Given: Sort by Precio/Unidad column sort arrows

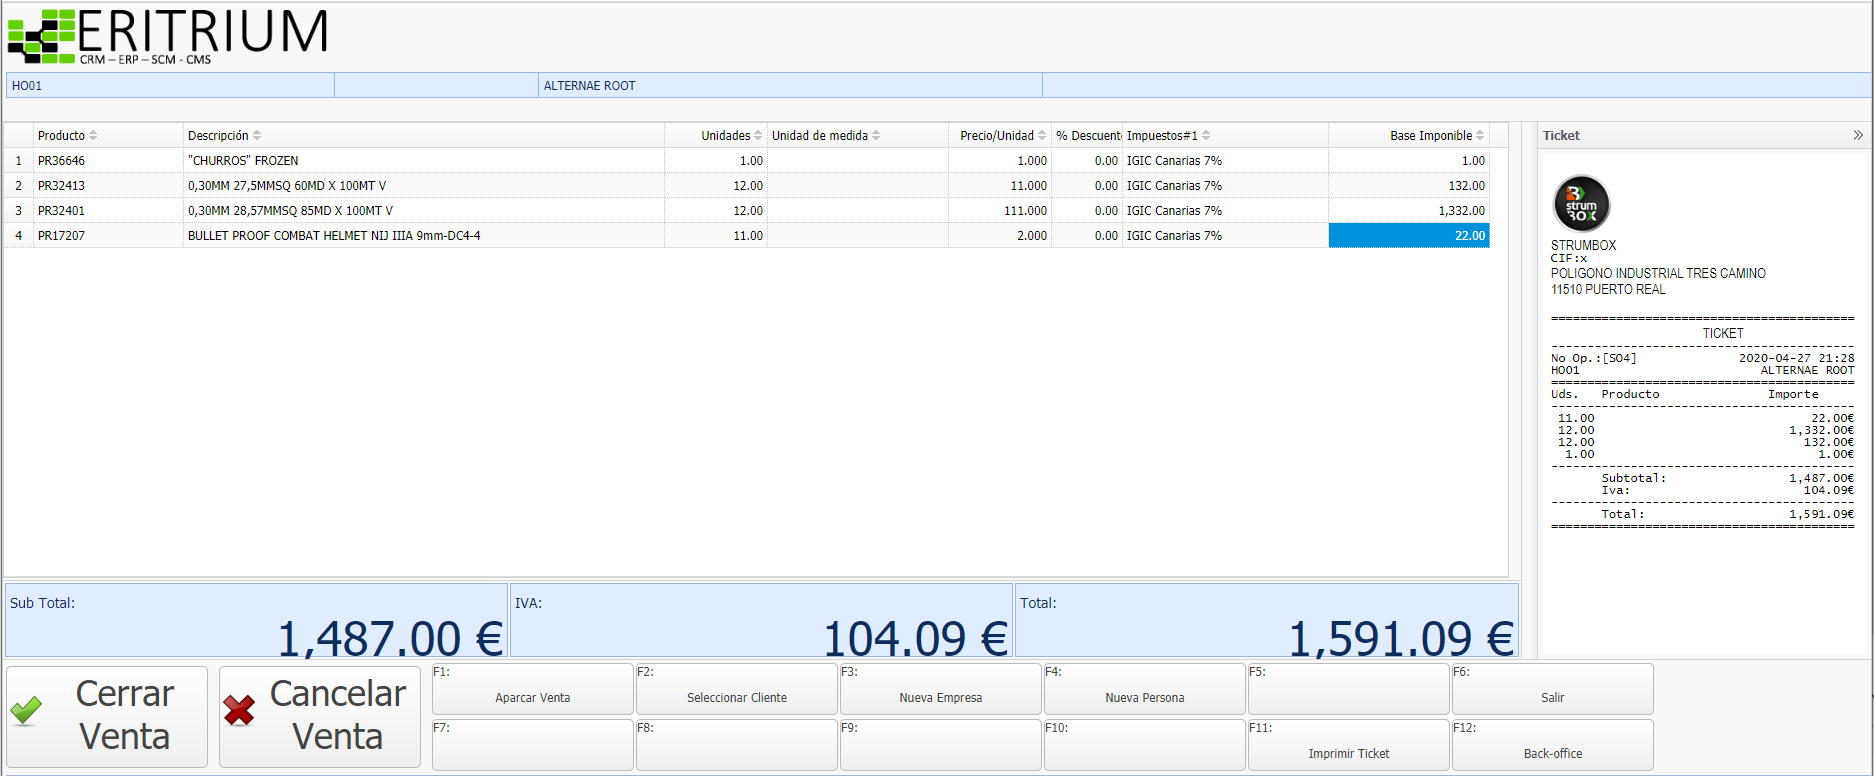Looking at the screenshot, I should coord(1042,135).
